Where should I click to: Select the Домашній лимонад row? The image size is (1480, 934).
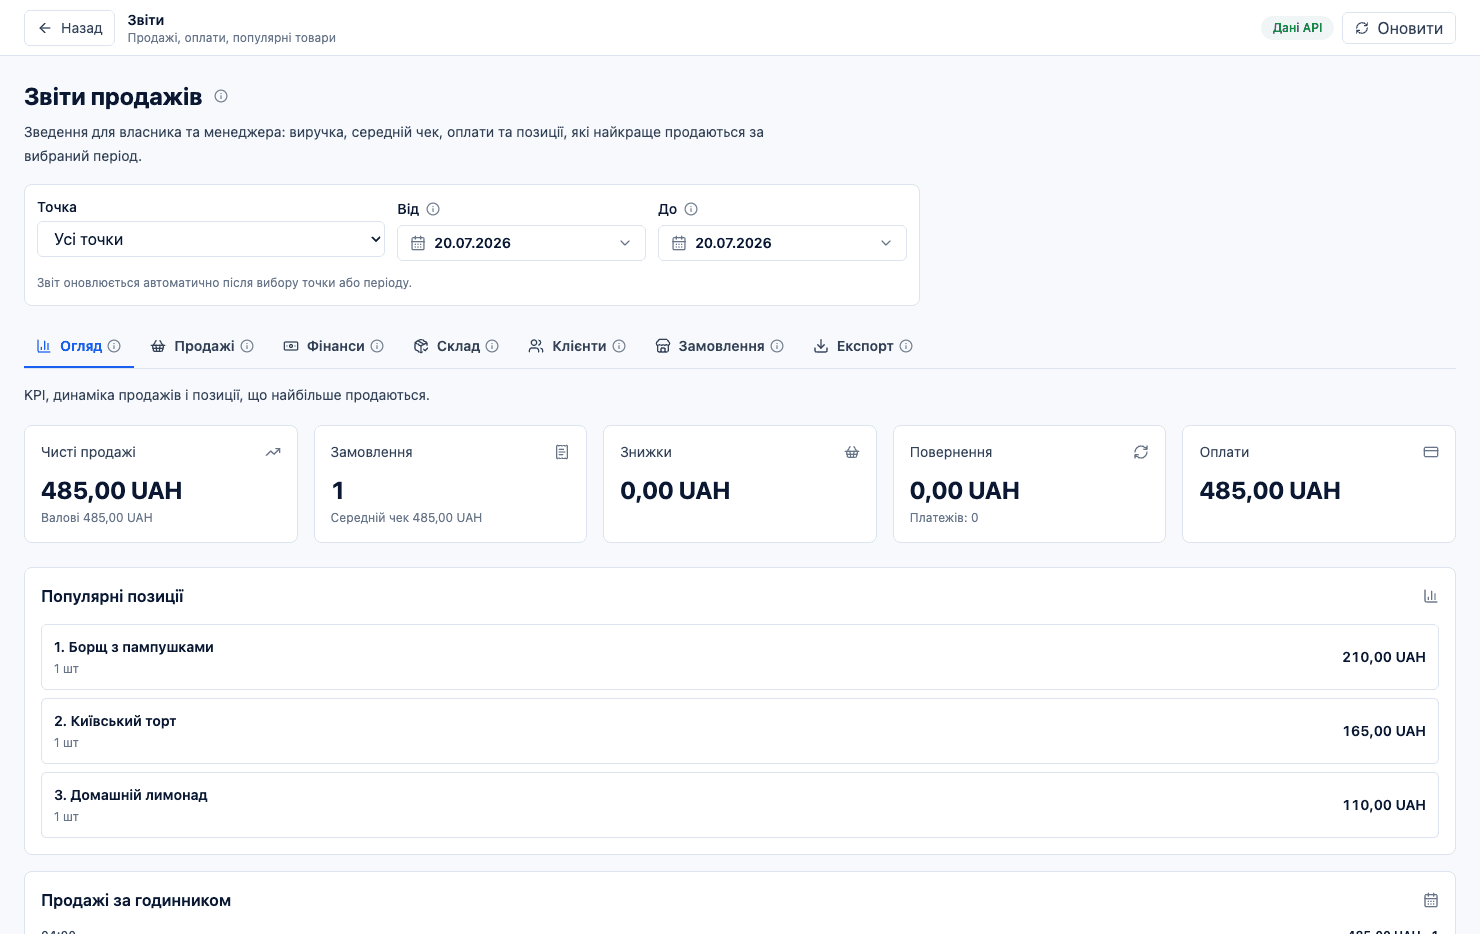coord(740,805)
